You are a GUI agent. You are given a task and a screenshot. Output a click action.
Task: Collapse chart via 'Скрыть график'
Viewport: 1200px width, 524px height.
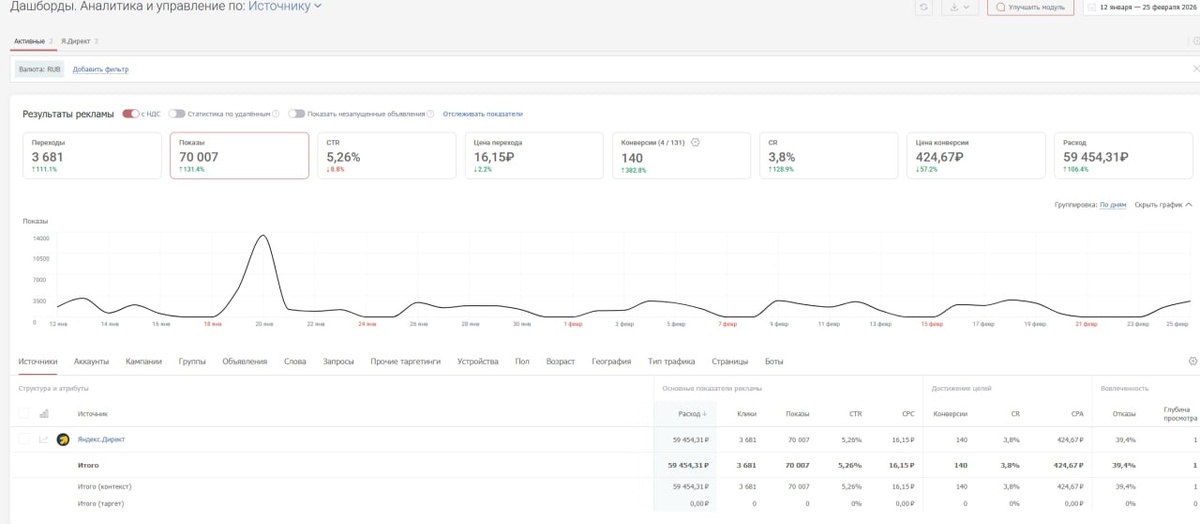tap(1163, 204)
